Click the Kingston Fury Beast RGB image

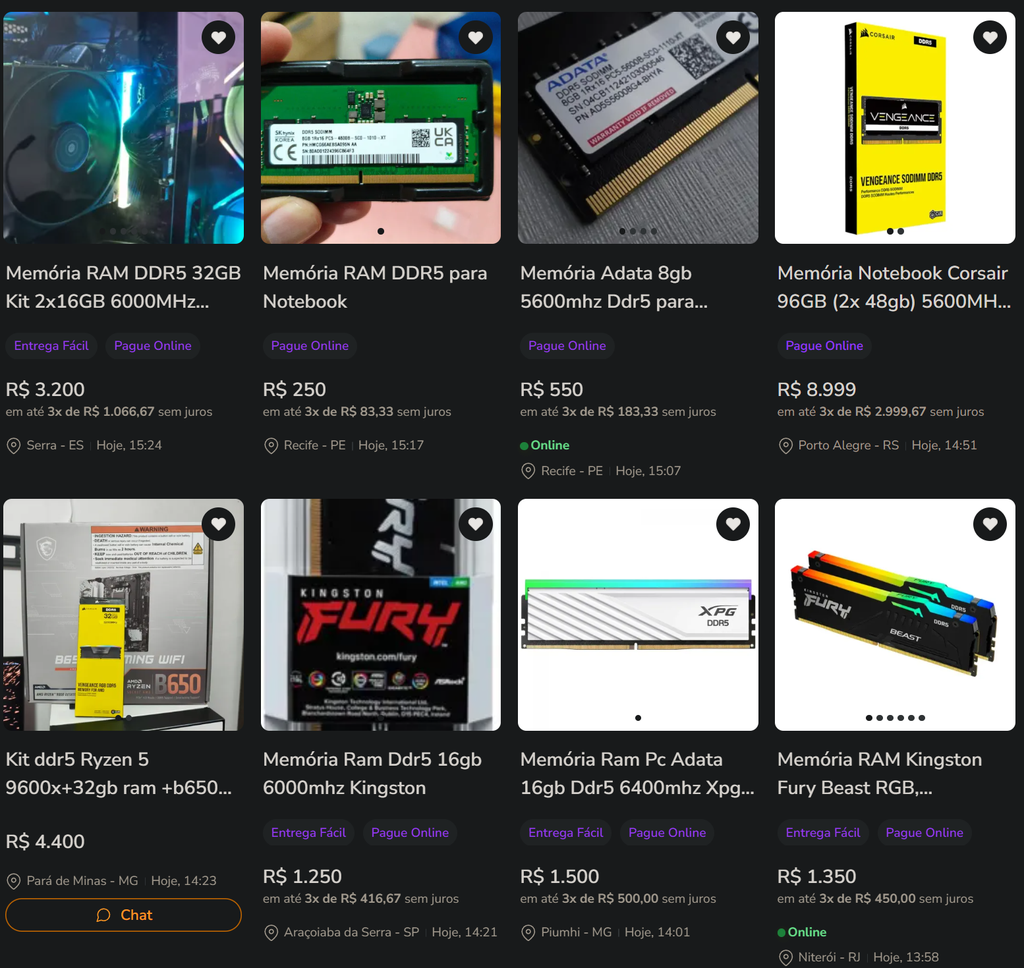[895, 615]
